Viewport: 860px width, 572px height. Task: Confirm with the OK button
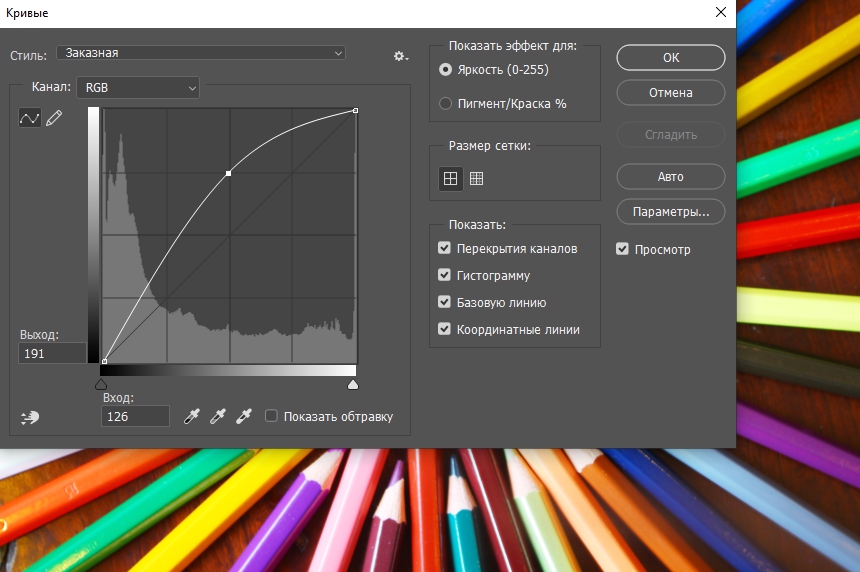[671, 58]
